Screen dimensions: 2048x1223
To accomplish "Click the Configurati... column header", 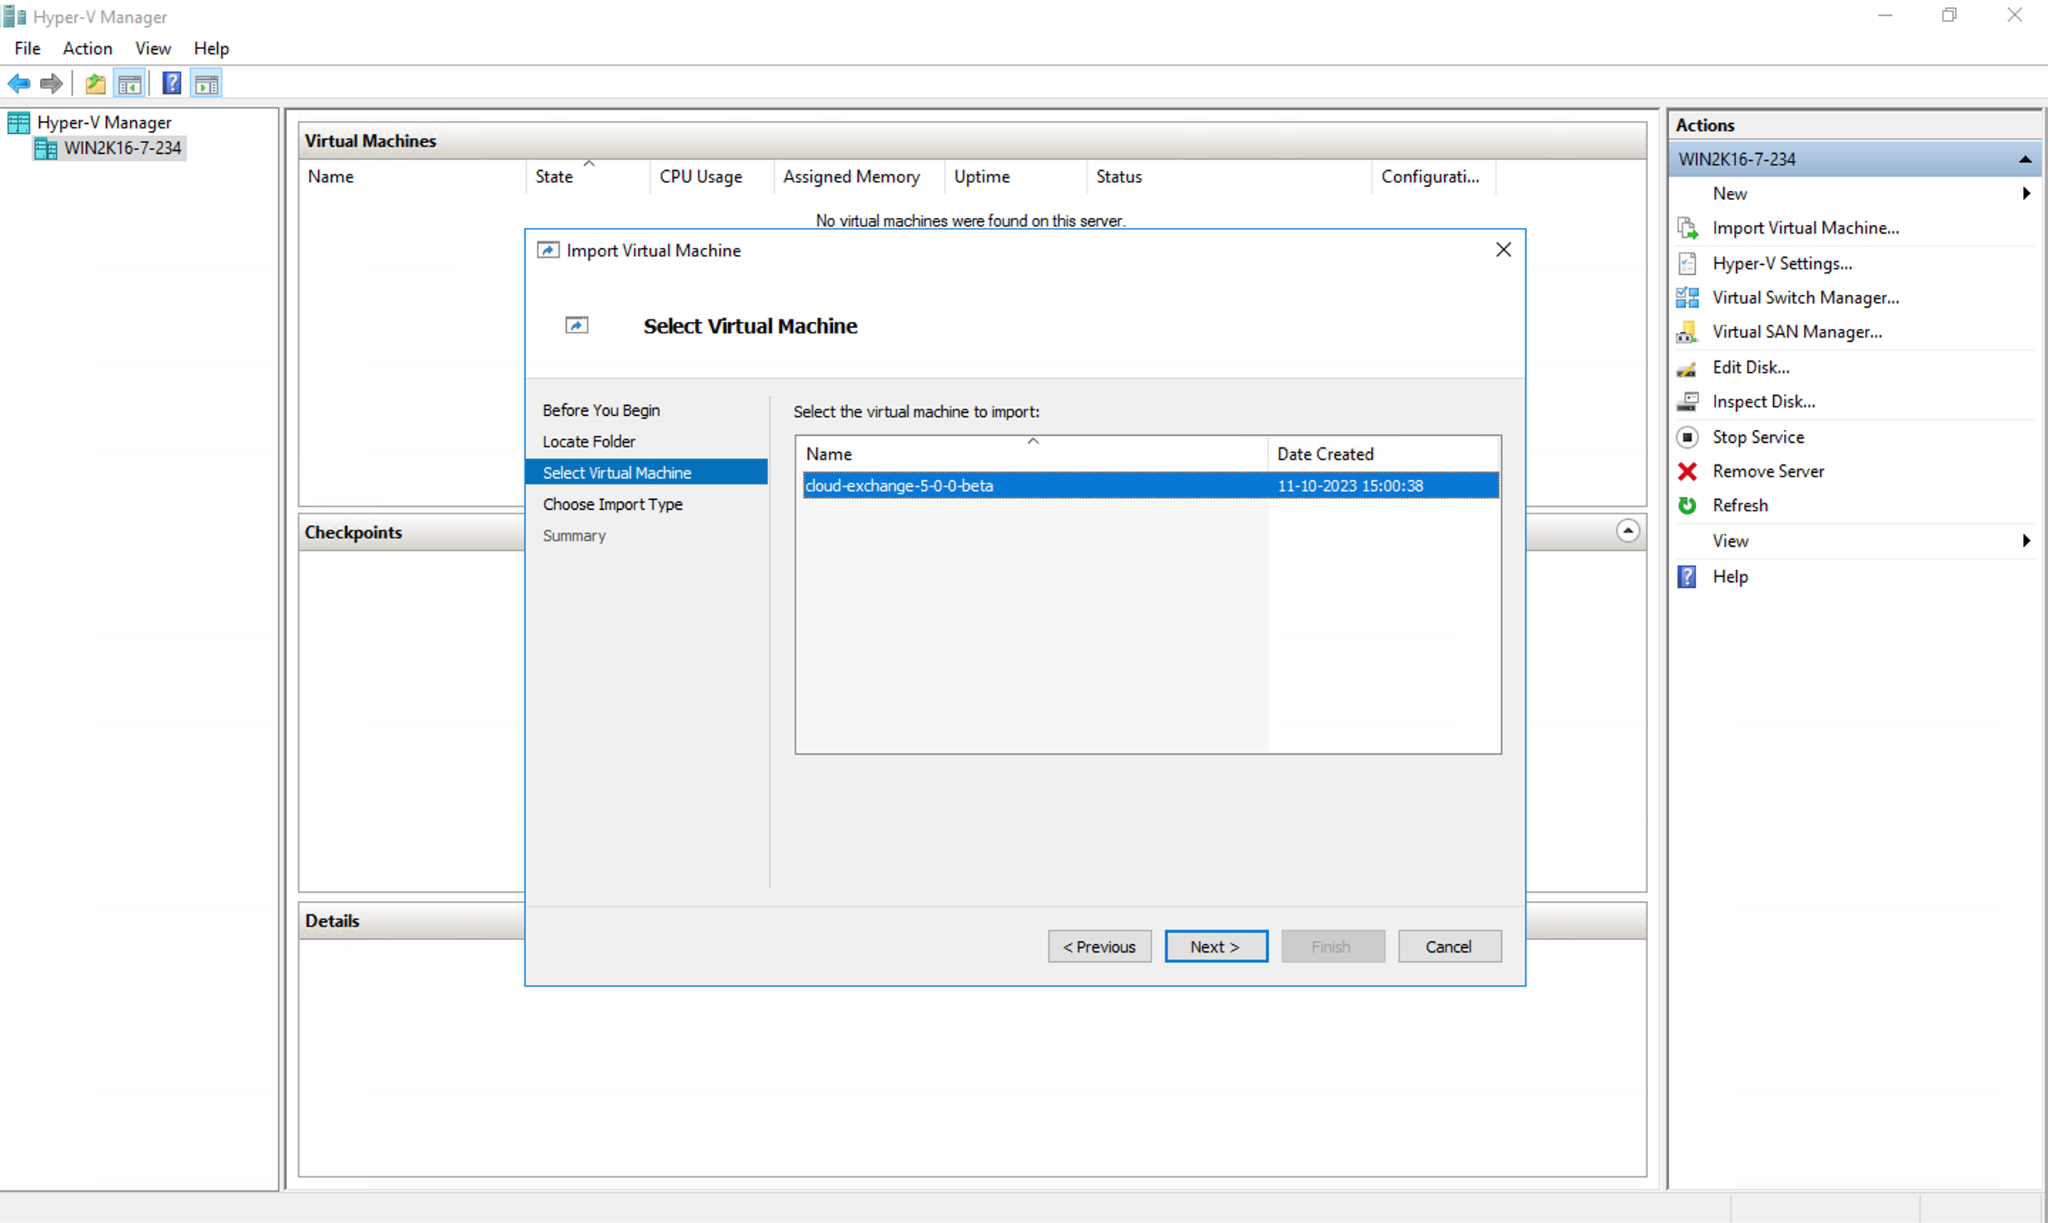I will click(x=1433, y=177).
